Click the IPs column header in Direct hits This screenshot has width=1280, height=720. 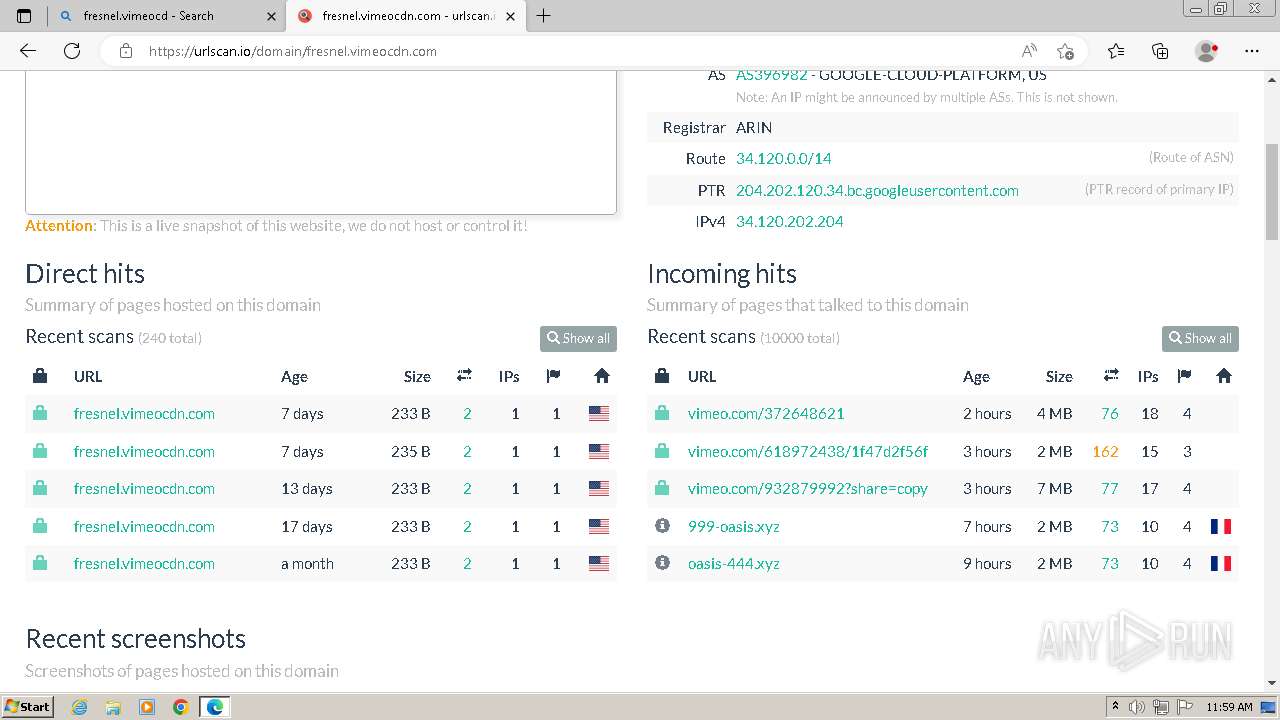(x=509, y=376)
